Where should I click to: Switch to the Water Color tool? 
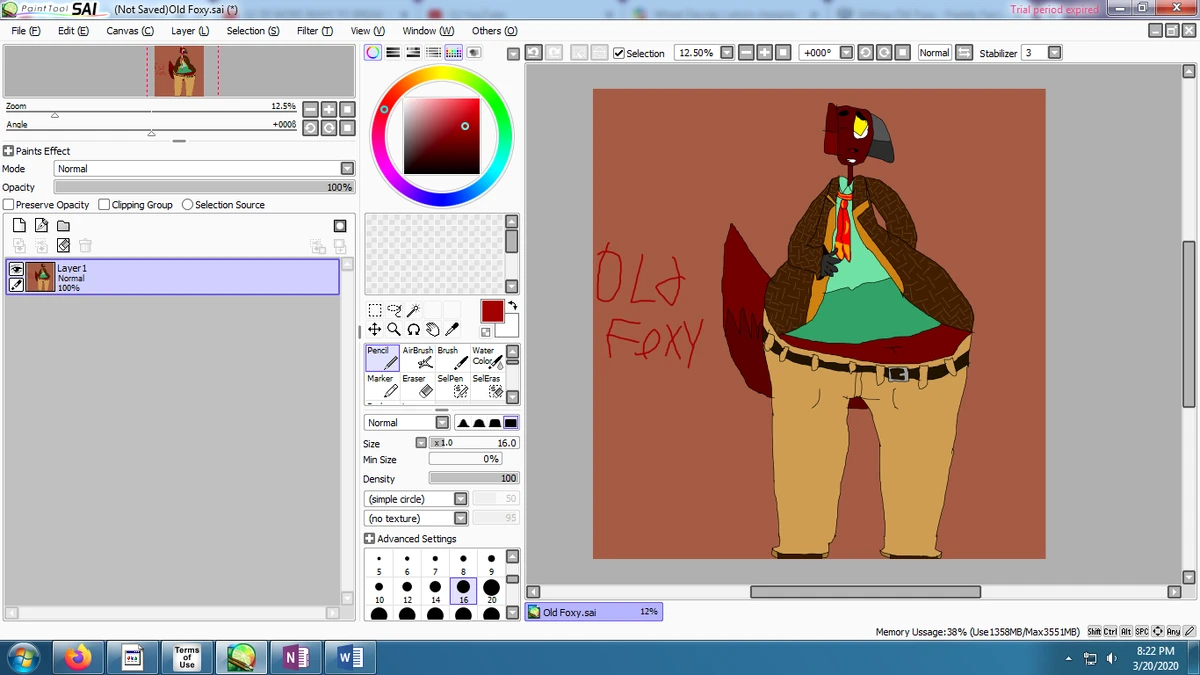coord(487,356)
